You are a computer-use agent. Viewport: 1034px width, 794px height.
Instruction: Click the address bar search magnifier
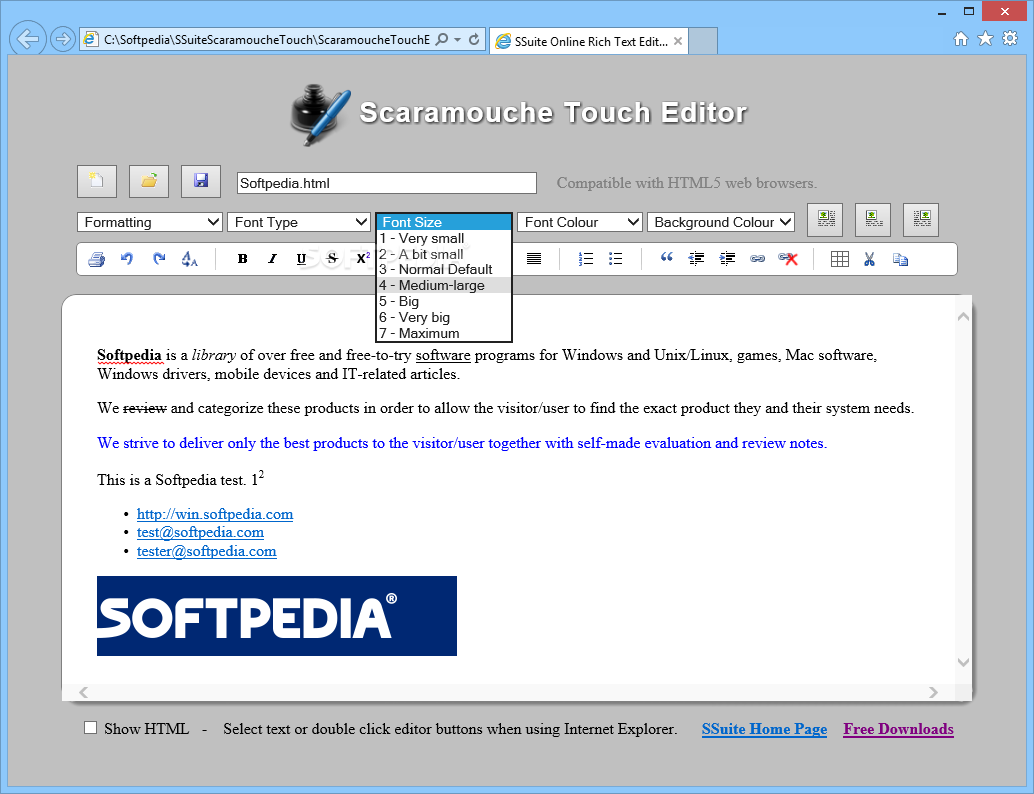442,40
